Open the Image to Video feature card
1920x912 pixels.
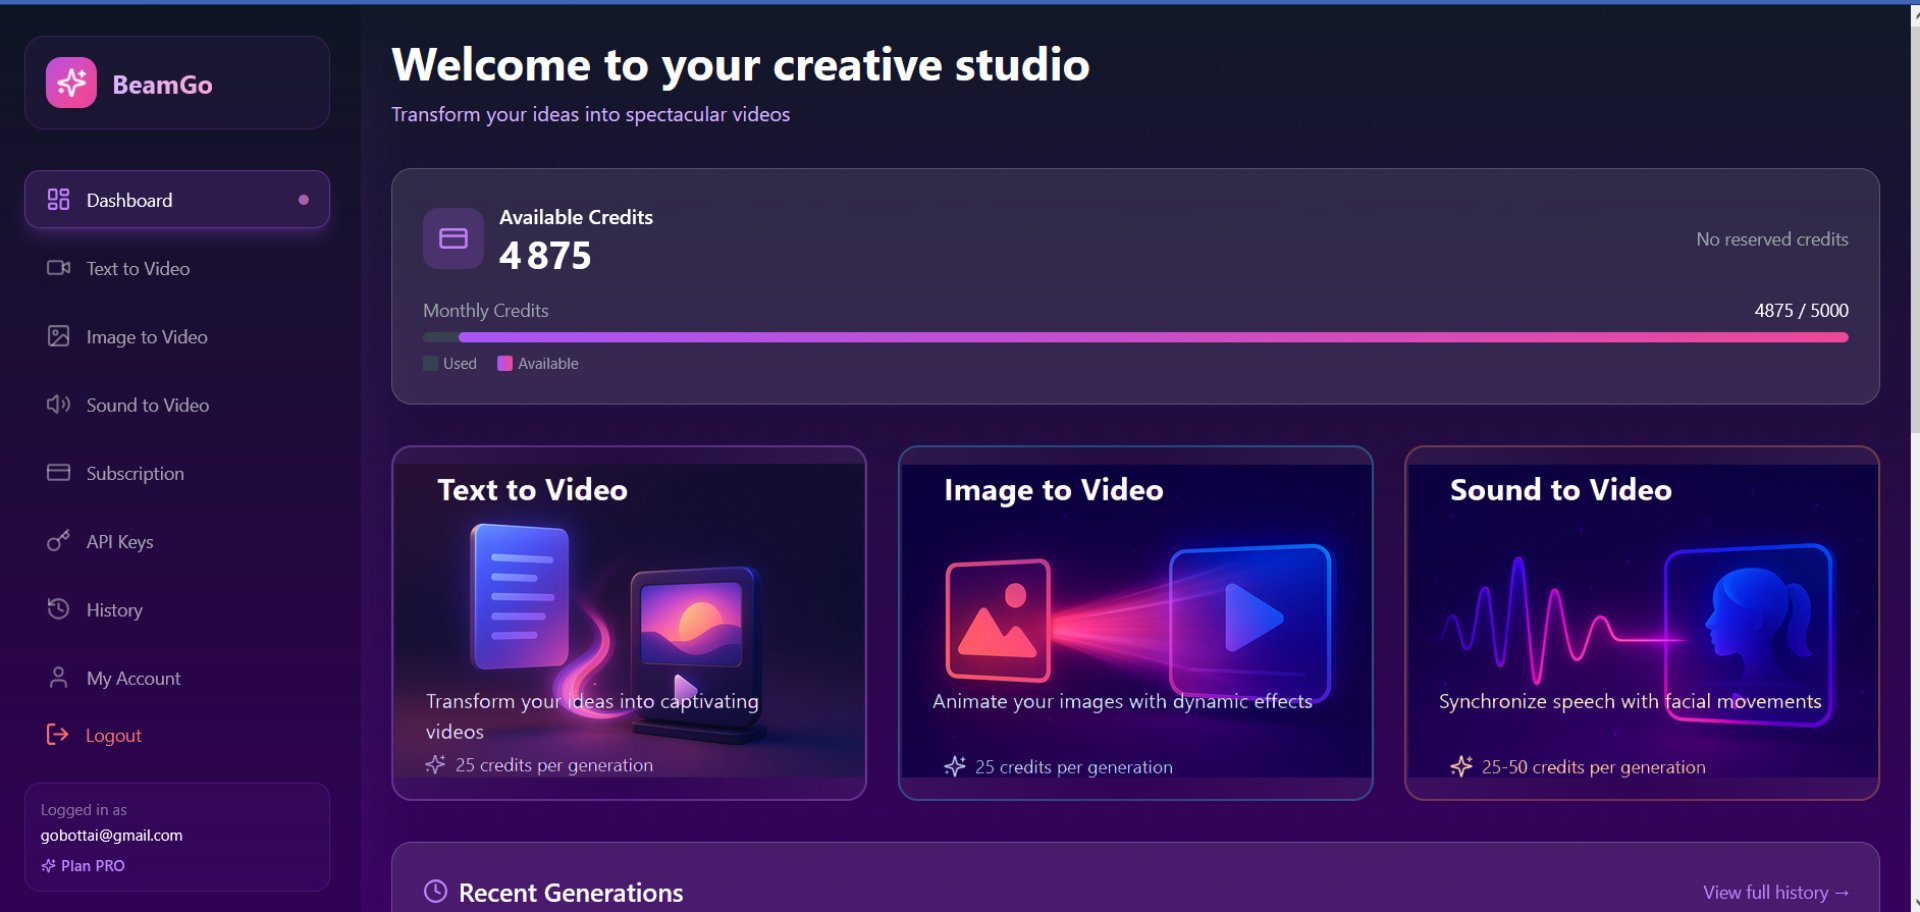tap(1135, 622)
